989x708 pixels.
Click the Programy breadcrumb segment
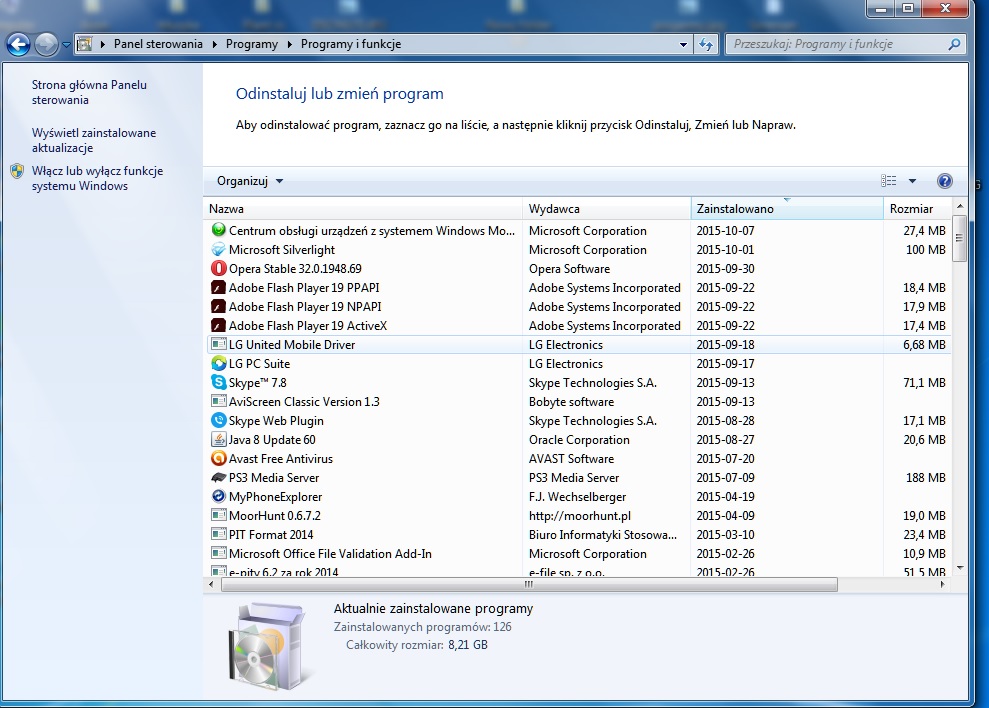point(252,44)
